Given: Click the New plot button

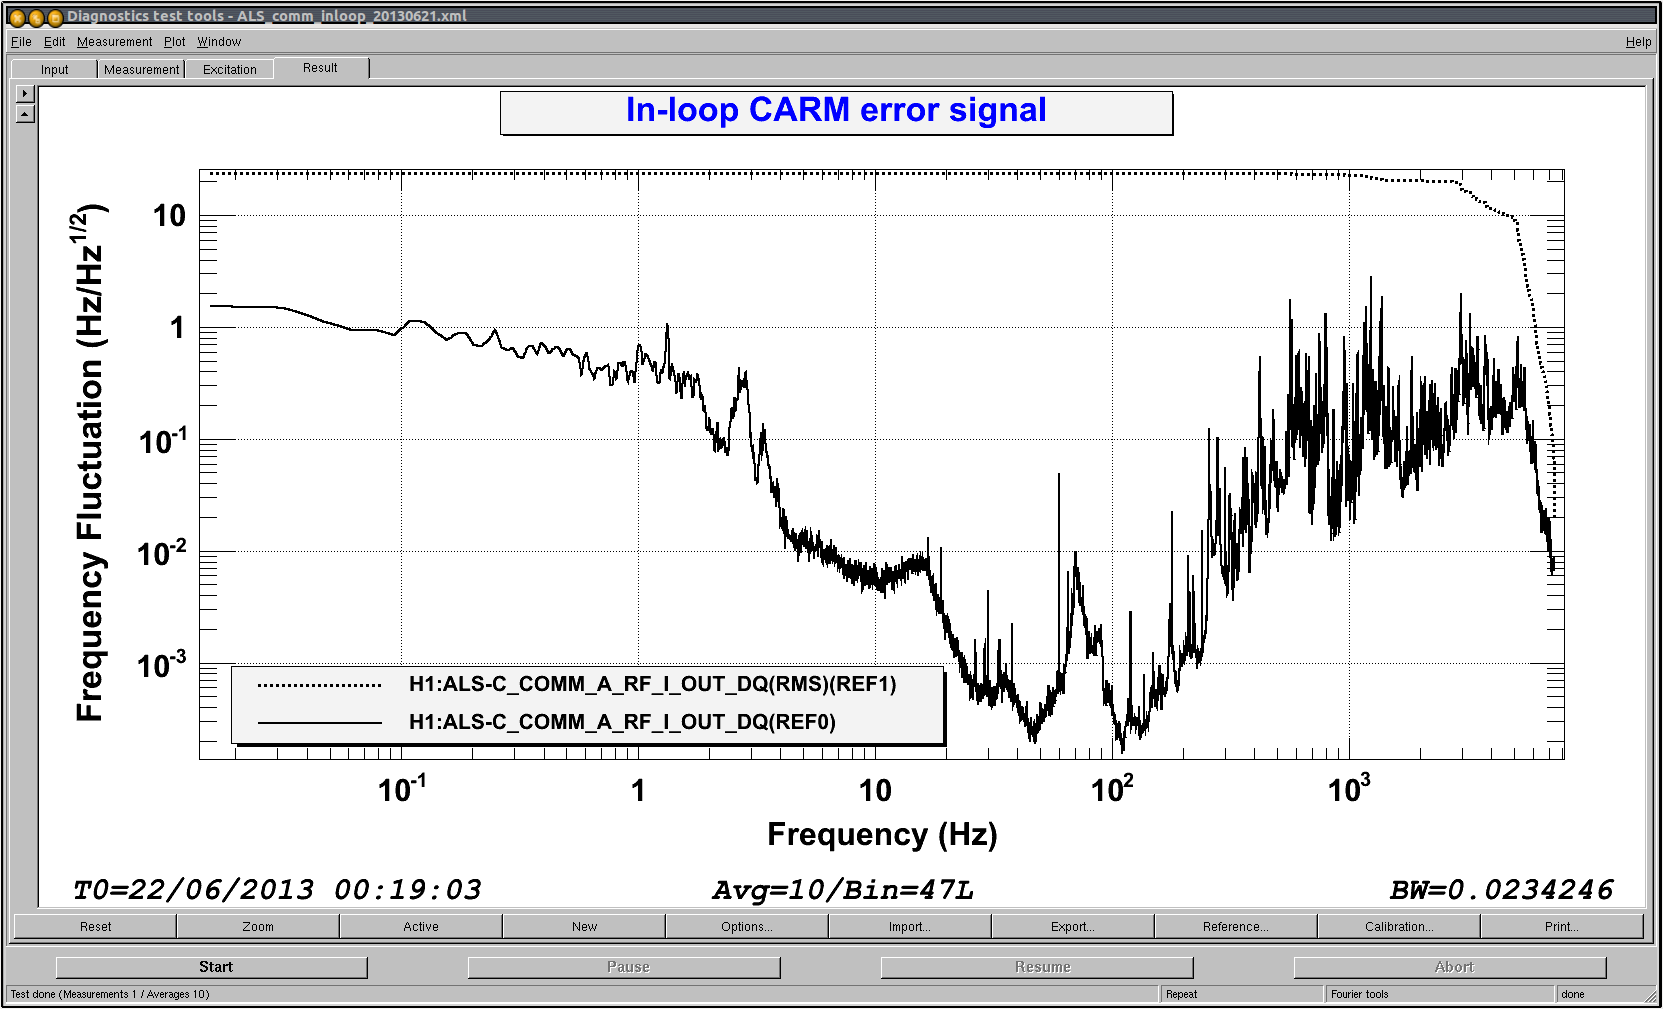Looking at the screenshot, I should (584, 926).
